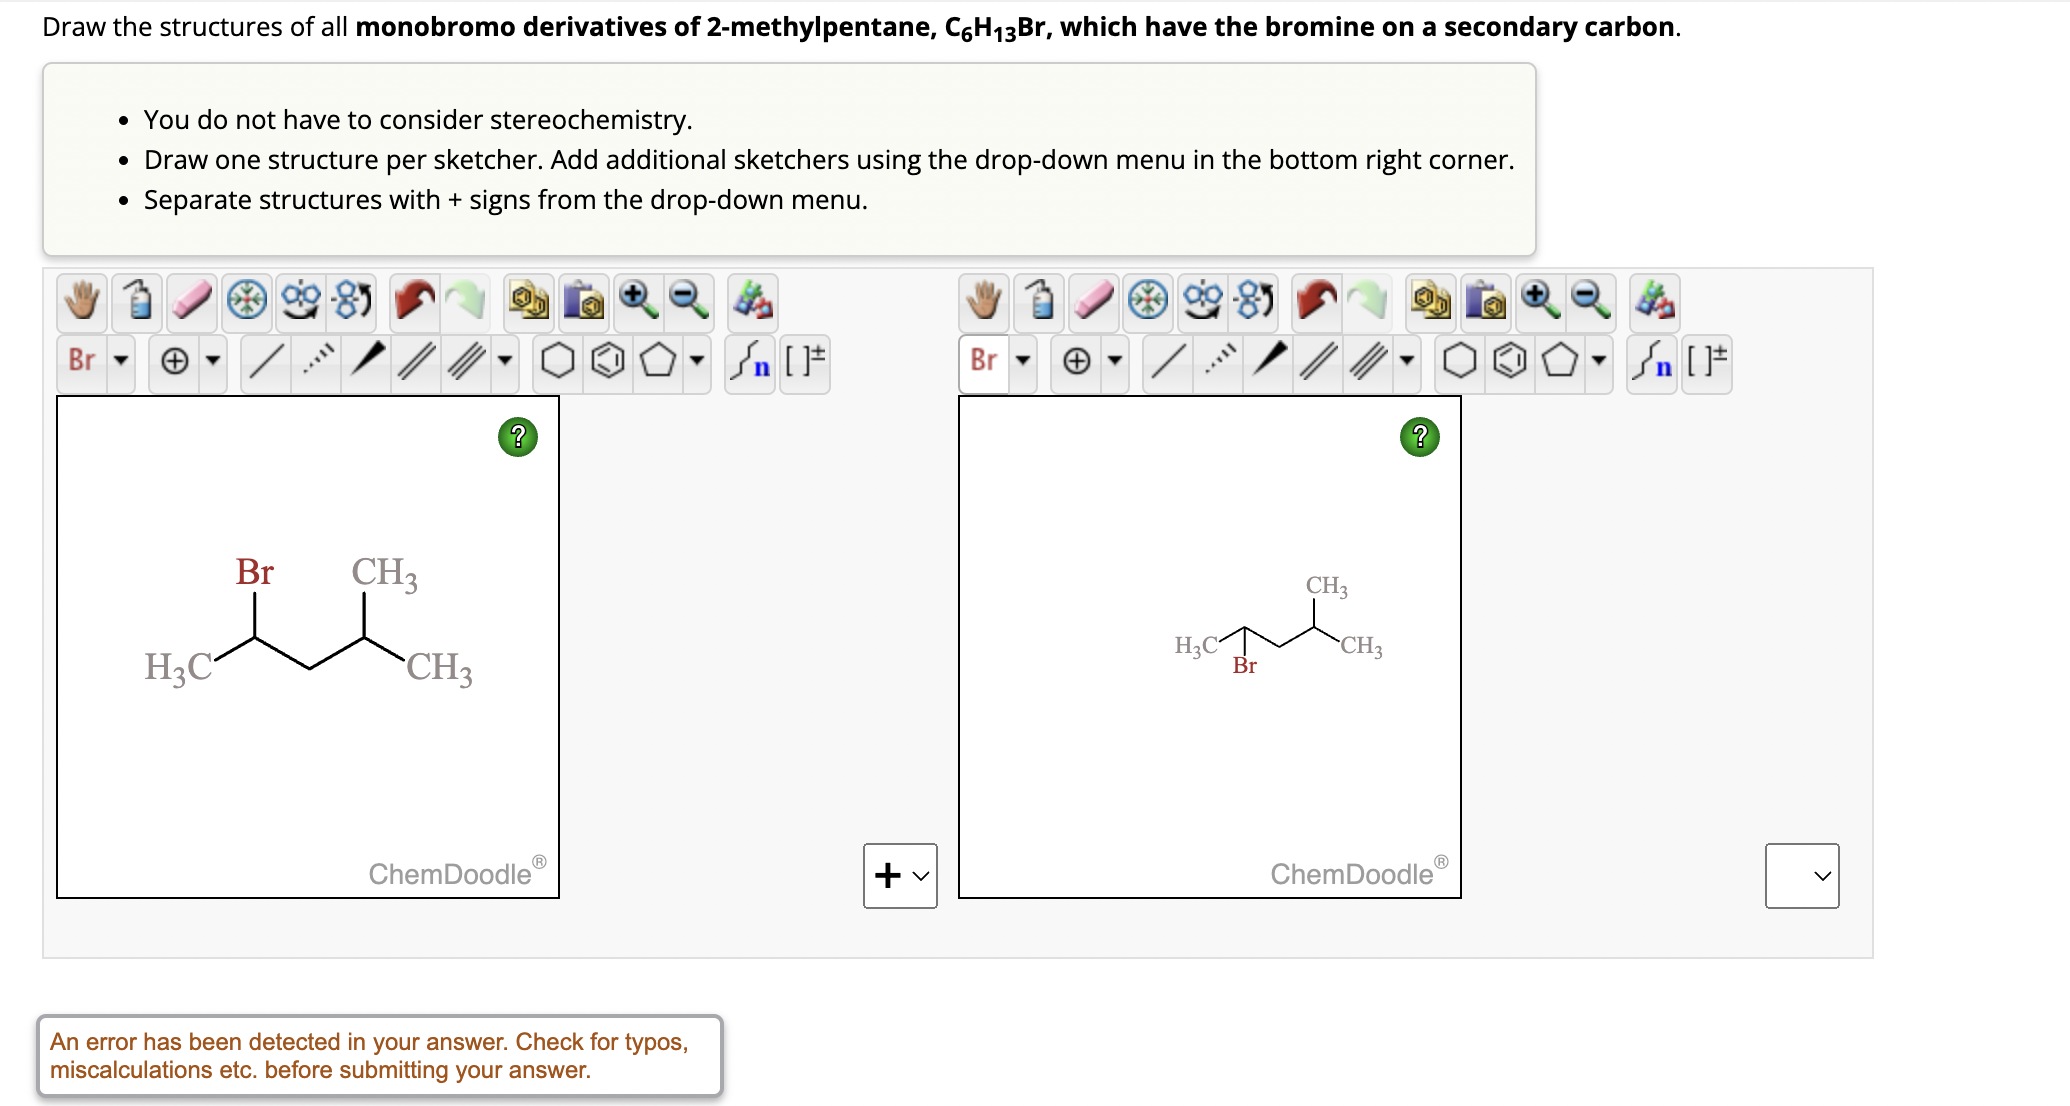Select the Pan (hand) tool in the left sketcher

[x=81, y=301]
